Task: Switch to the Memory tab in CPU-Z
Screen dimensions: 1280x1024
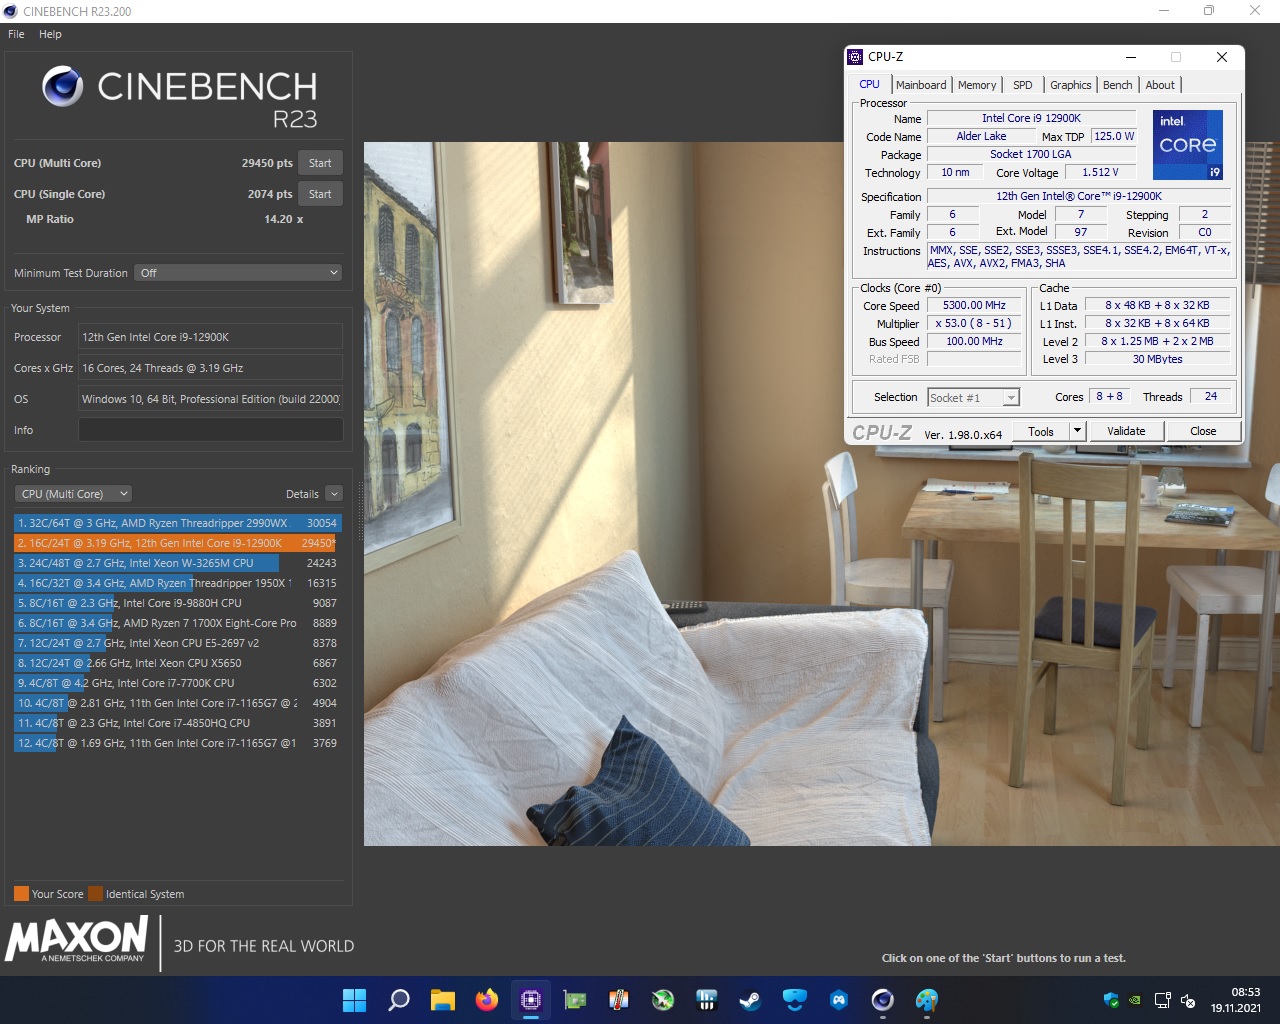Action: 977,85
